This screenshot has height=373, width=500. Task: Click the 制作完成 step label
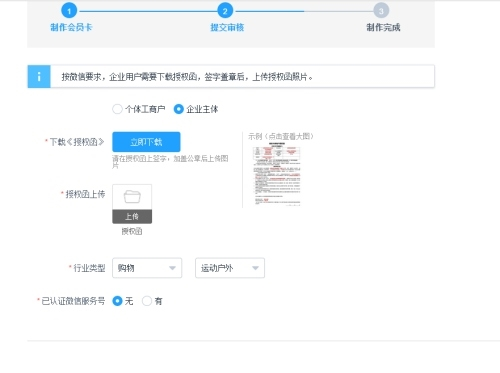pos(383,27)
